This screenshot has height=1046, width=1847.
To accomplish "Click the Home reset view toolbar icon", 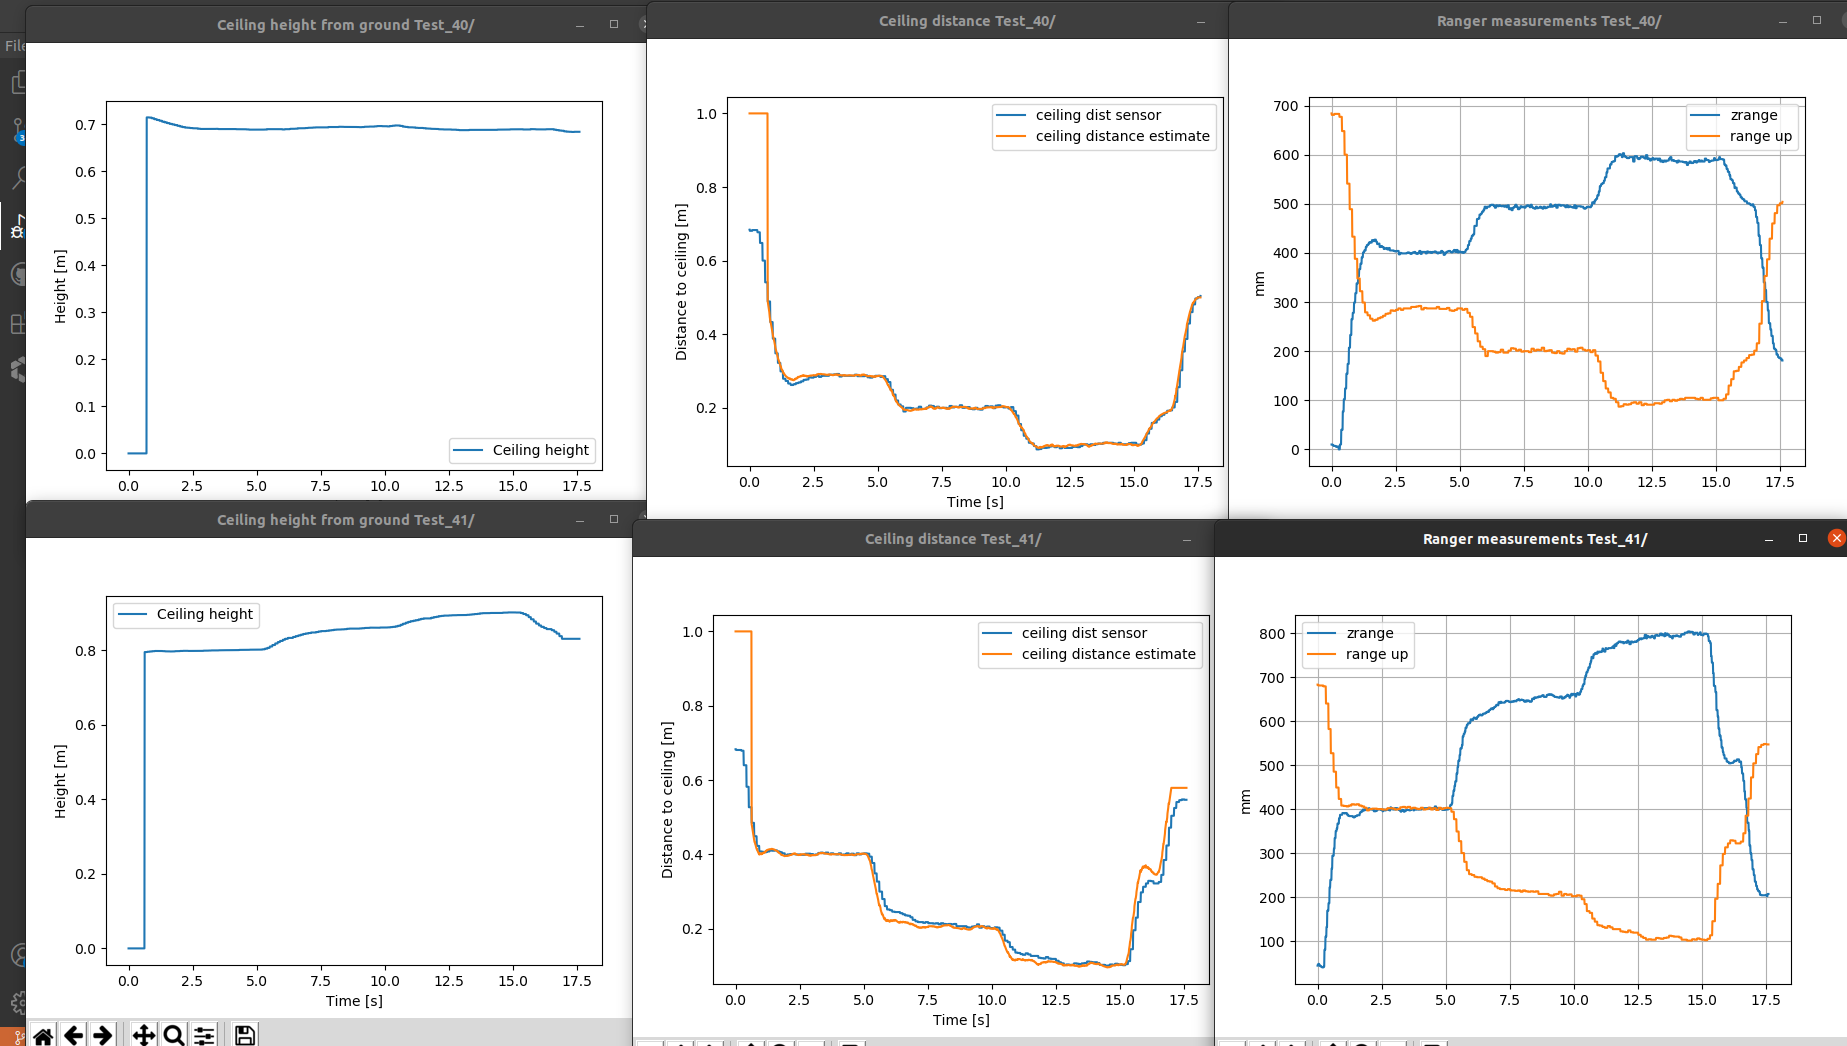I will pos(43,1035).
